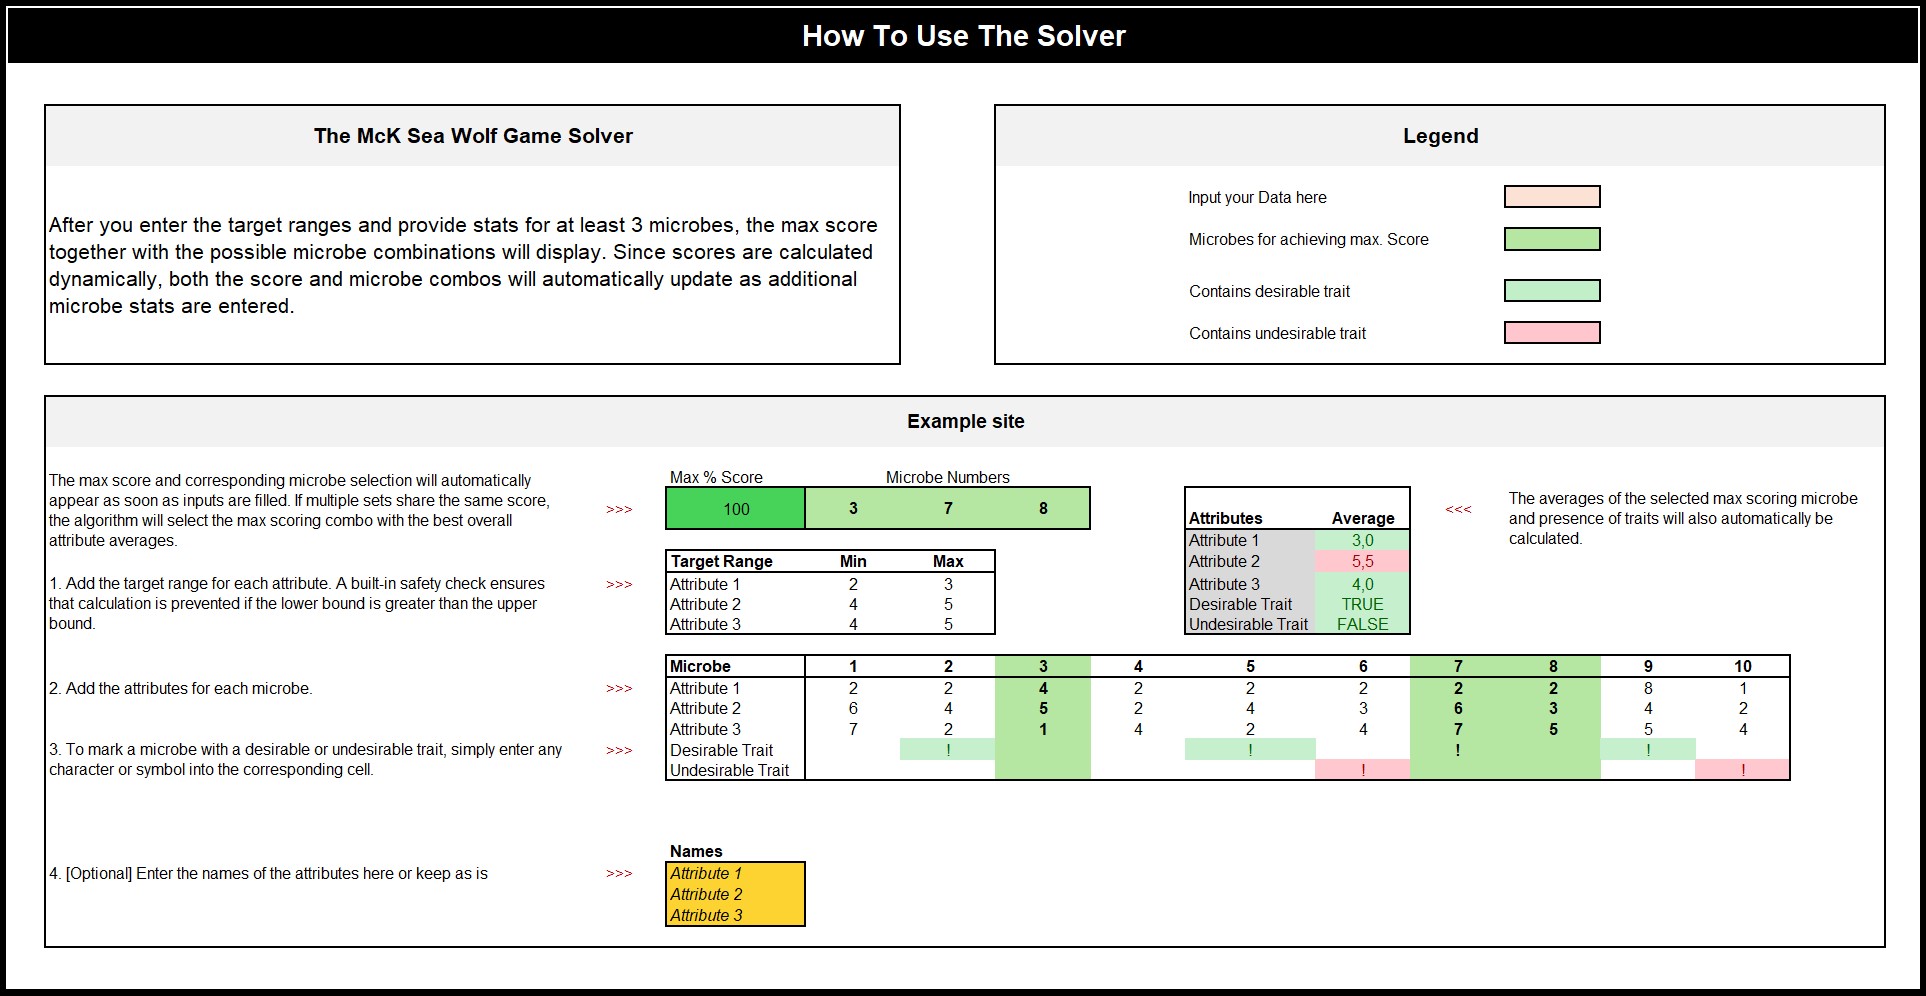The image size is (1926, 996).
Task: Select the Desirable Trait cell of microbe 5
Action: pyautogui.click(x=1250, y=750)
